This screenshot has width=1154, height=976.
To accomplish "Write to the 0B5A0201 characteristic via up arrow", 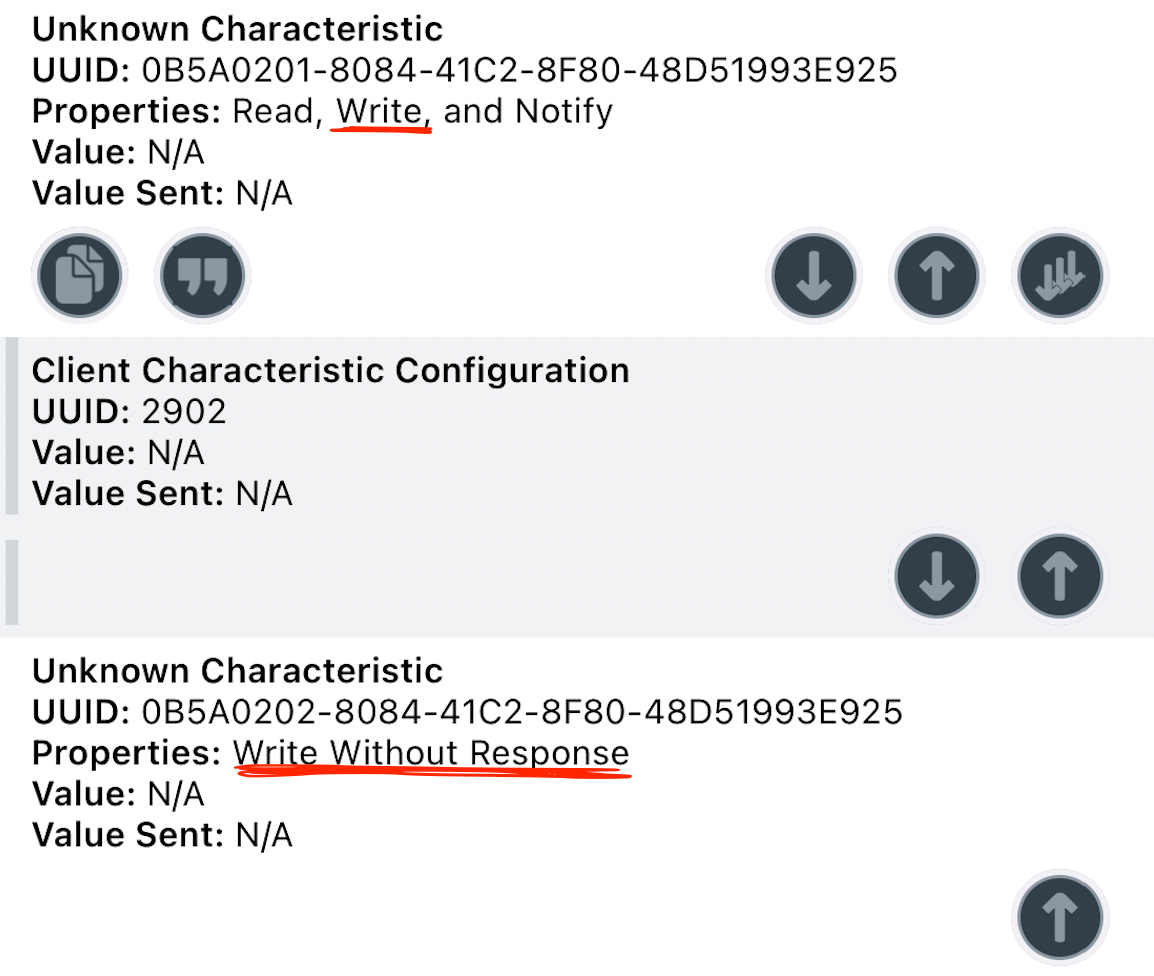I will point(936,275).
